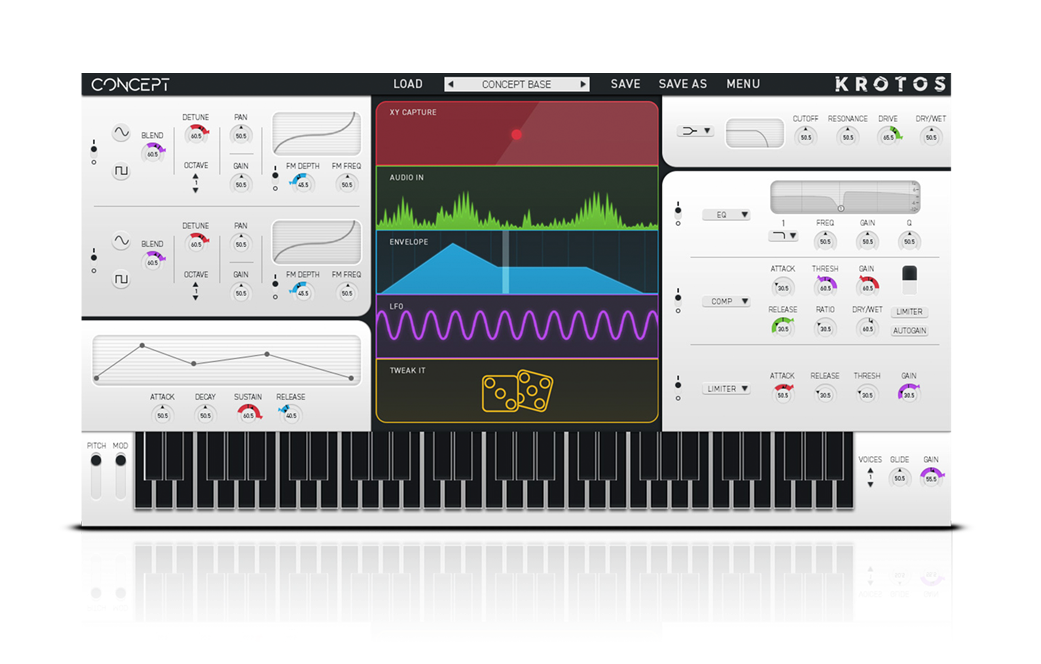Click oscillator 2 FM Freq knob
The width and height of the screenshot is (1041, 664).
[x=347, y=292]
